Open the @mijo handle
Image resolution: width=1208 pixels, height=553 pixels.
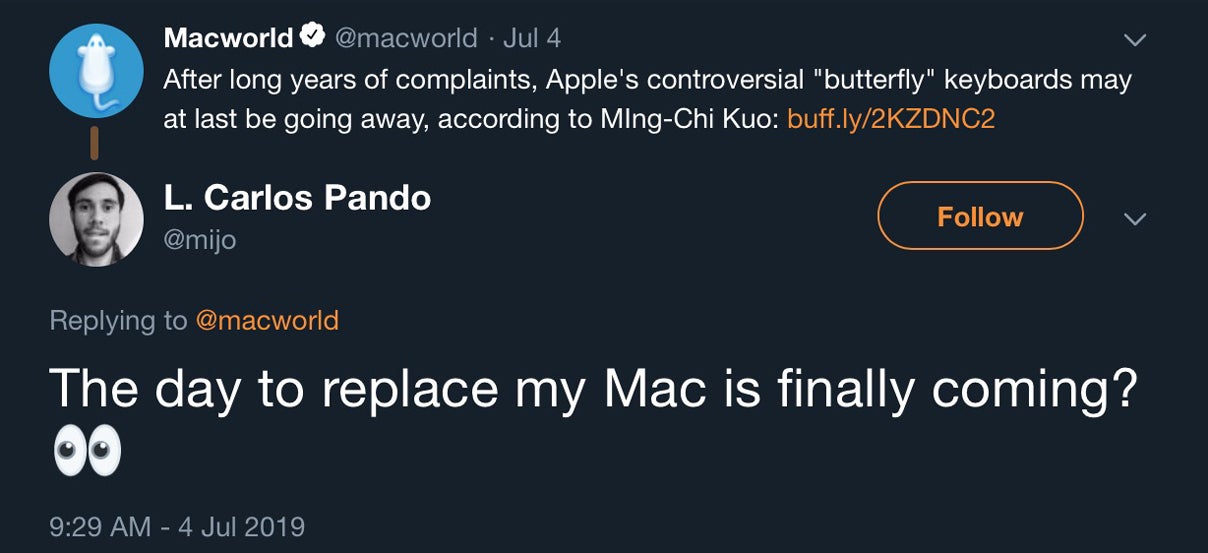pyautogui.click(x=200, y=240)
